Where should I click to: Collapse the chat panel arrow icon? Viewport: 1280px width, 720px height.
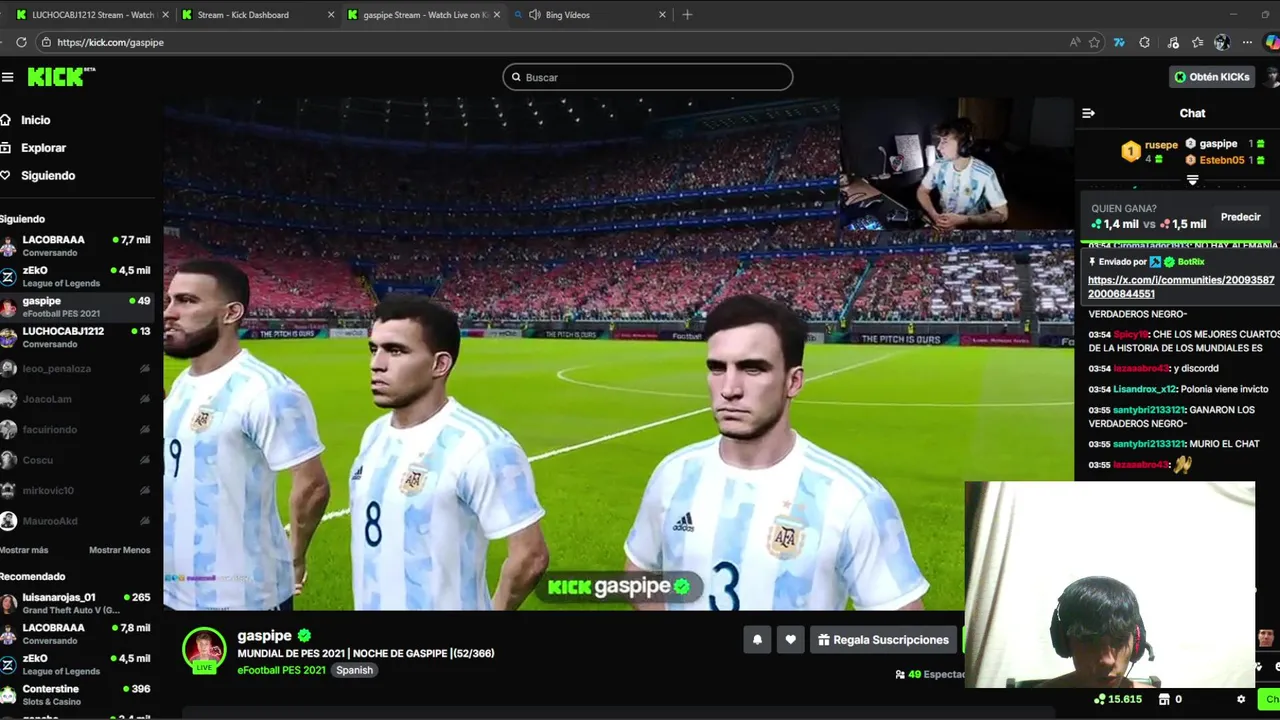coord(1089,113)
